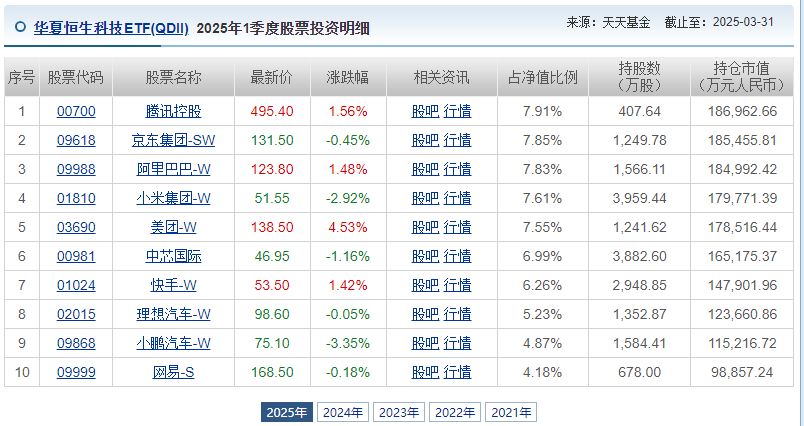
Task: Open stock code 00981 link
Action: coord(76,256)
